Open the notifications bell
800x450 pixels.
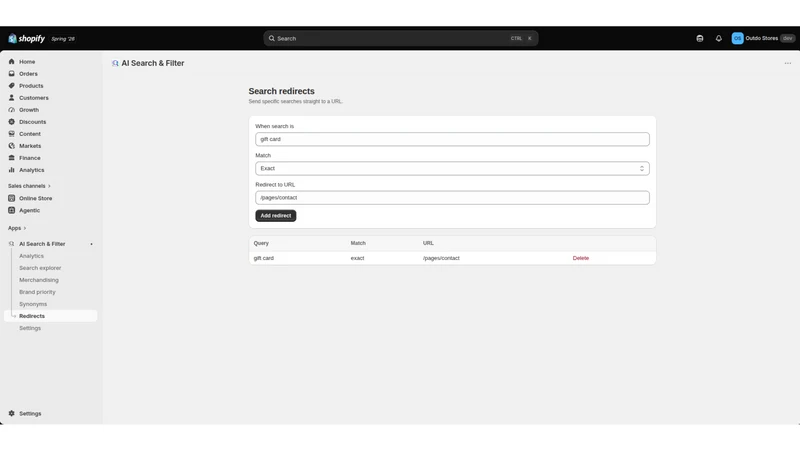click(x=718, y=38)
